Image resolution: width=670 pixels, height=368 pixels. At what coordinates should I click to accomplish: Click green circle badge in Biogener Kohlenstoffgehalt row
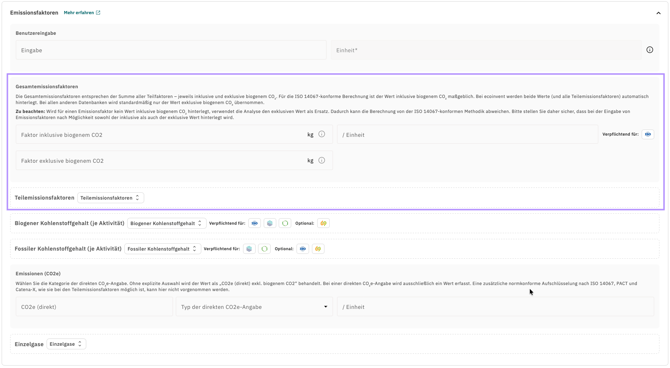(x=285, y=223)
